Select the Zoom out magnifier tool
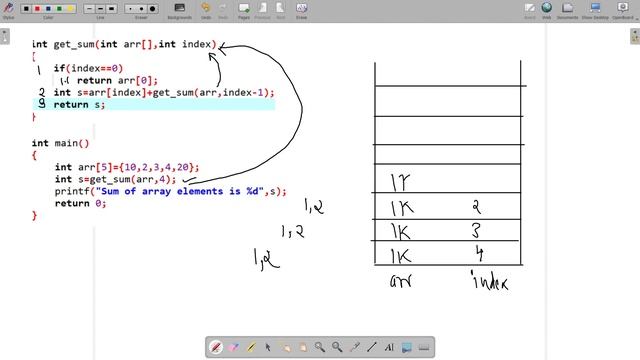Screen dimensions: 640x360 (337, 347)
